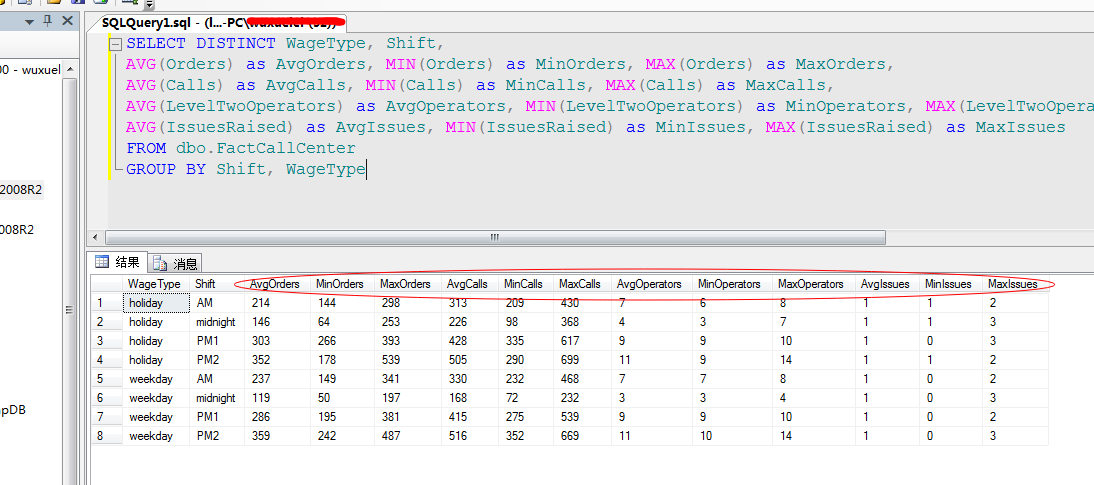Screen dimensions: 1094x485
Task: Click the Object Explorer scroll-up arrow
Action: pos(68,69)
